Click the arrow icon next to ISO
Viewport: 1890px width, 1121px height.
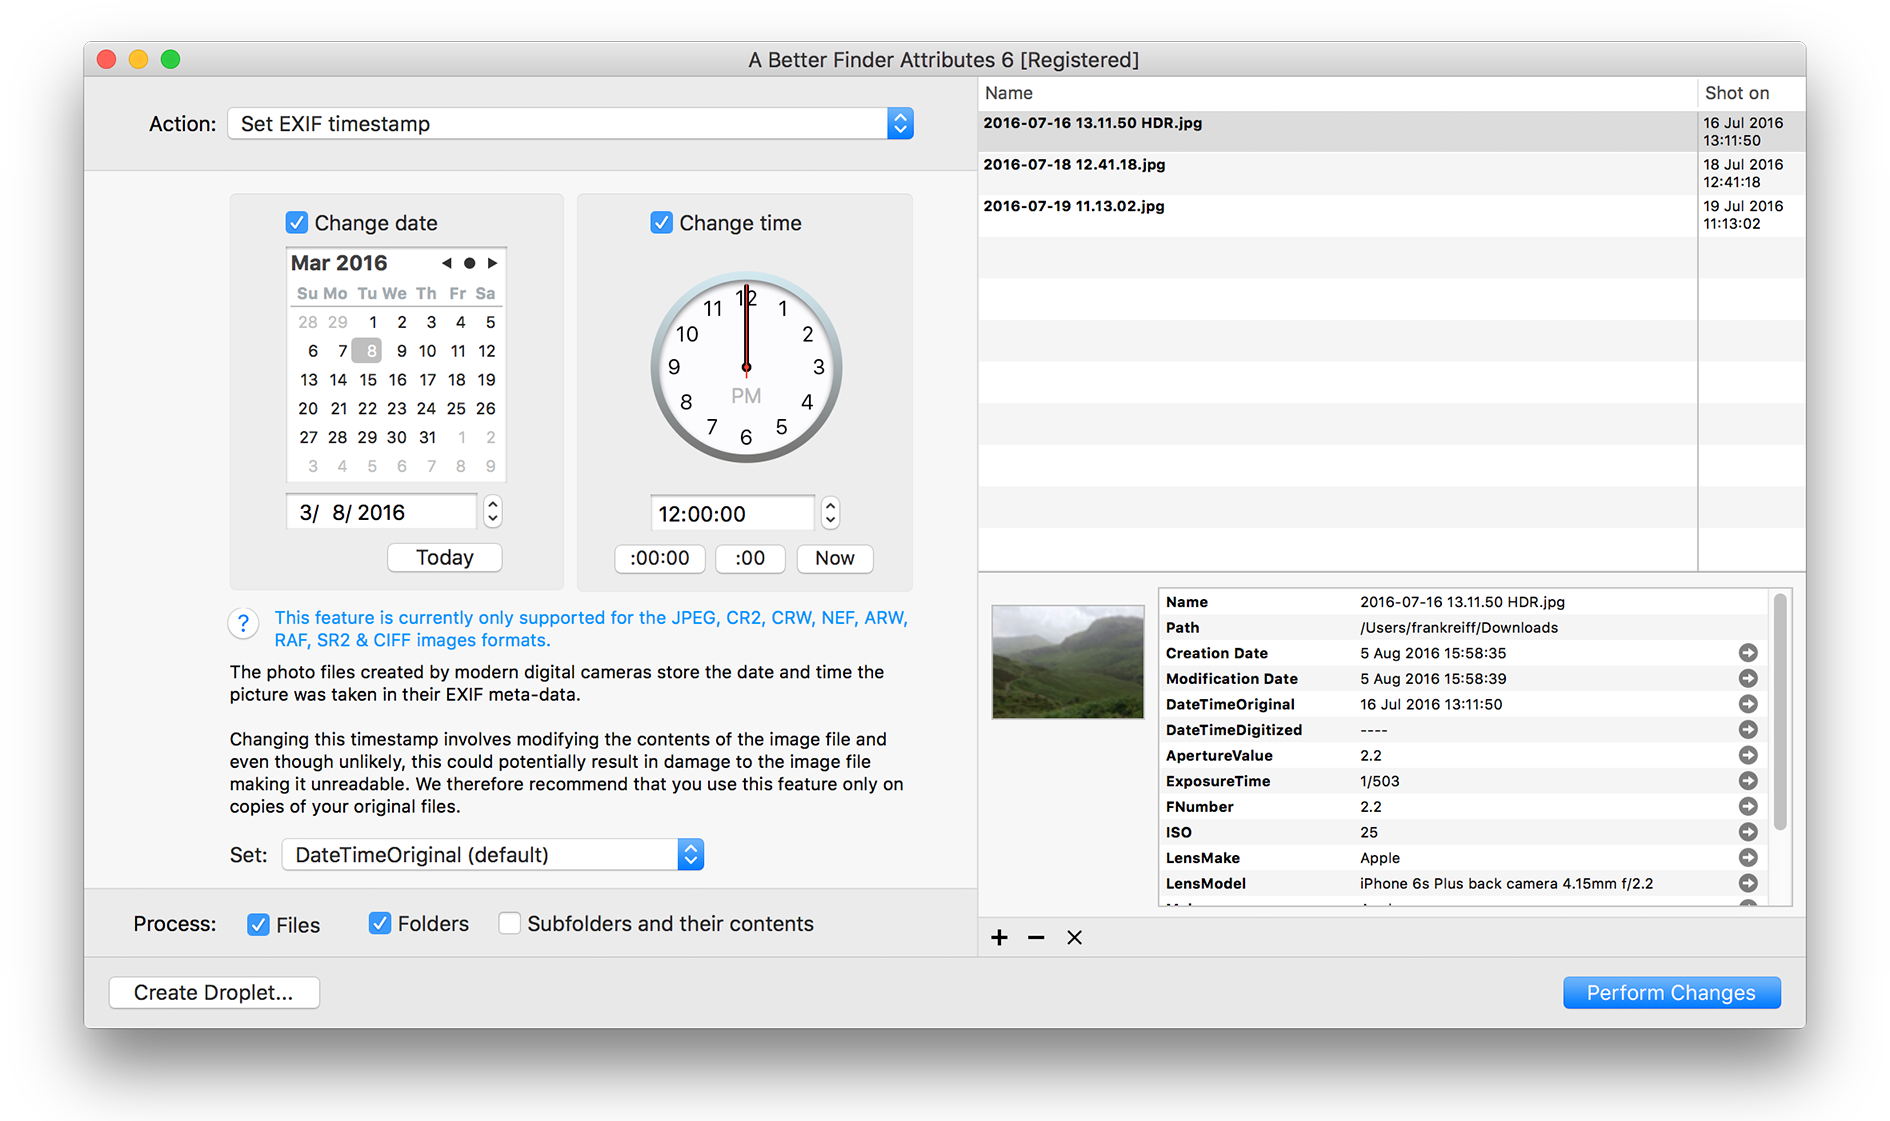click(x=1747, y=832)
